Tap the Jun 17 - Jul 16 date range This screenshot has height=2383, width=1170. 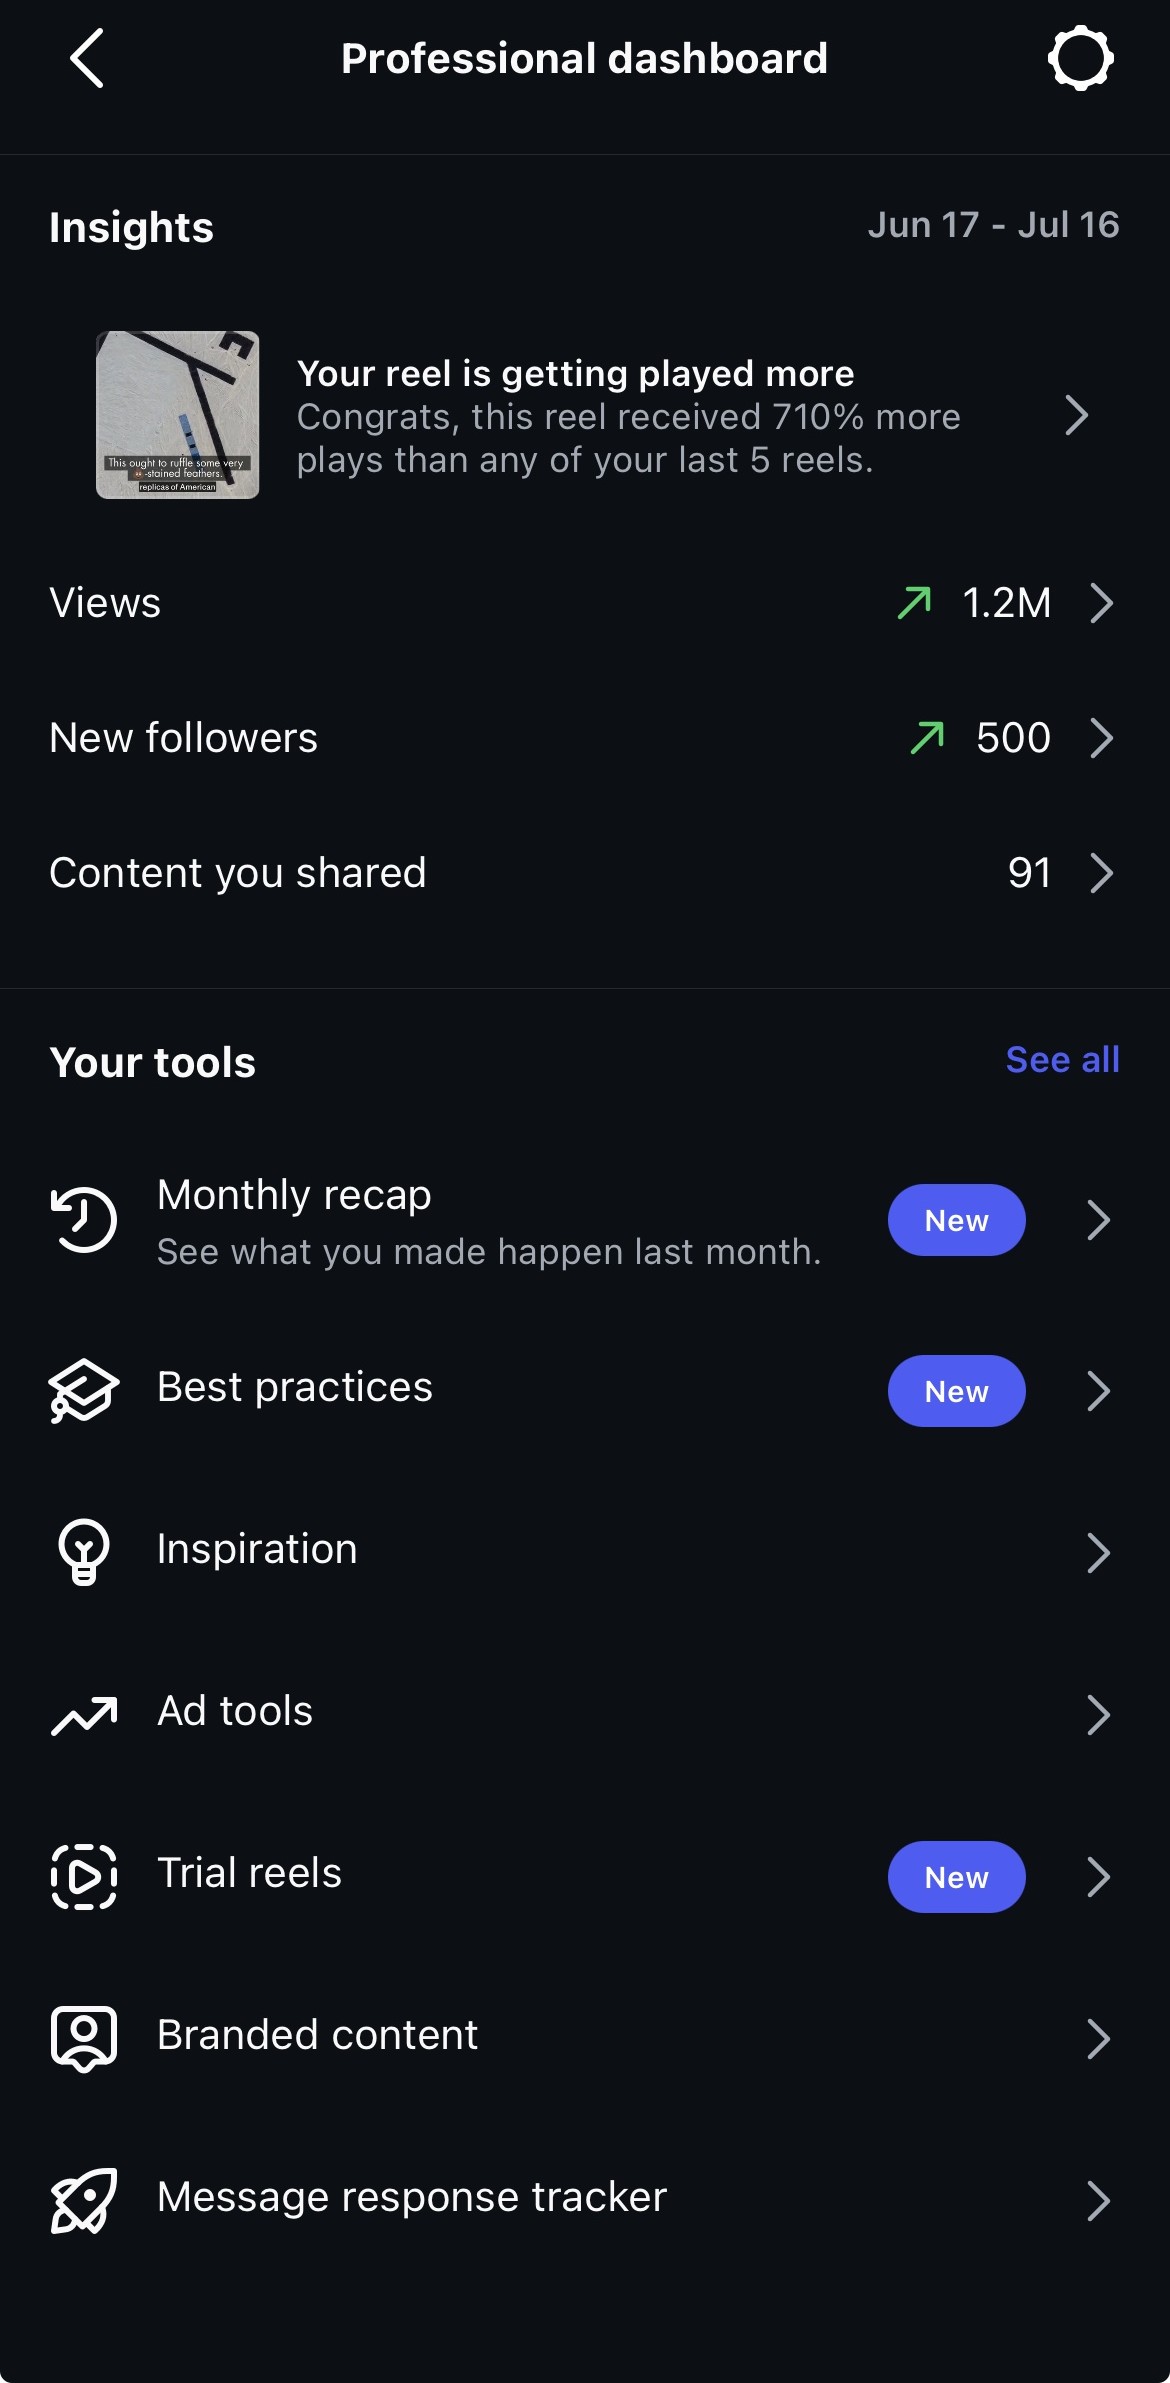pyautogui.click(x=993, y=225)
